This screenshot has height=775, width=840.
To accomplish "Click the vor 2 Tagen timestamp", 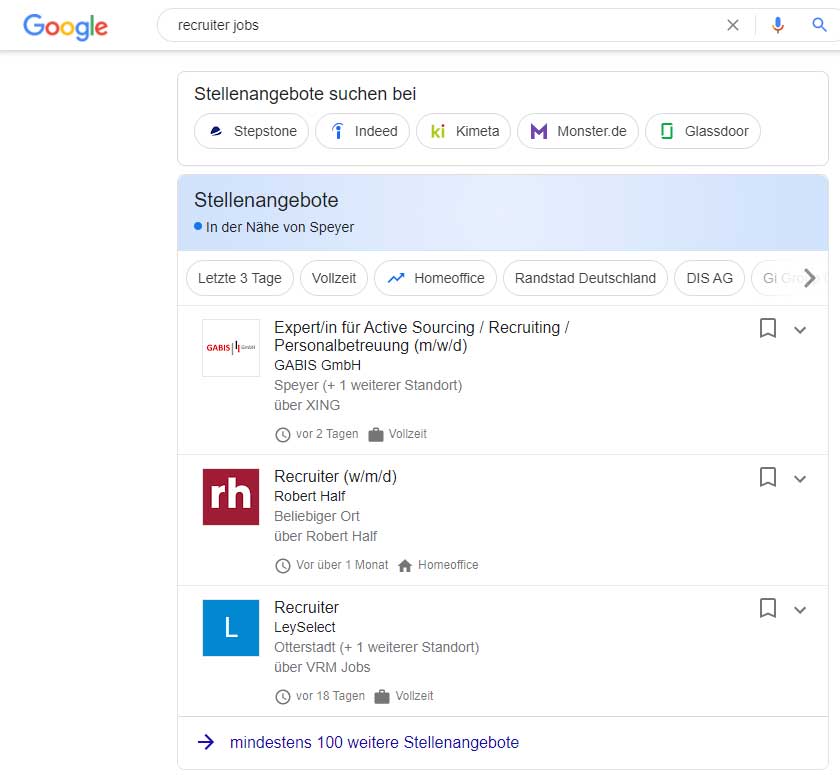I will 327,434.
